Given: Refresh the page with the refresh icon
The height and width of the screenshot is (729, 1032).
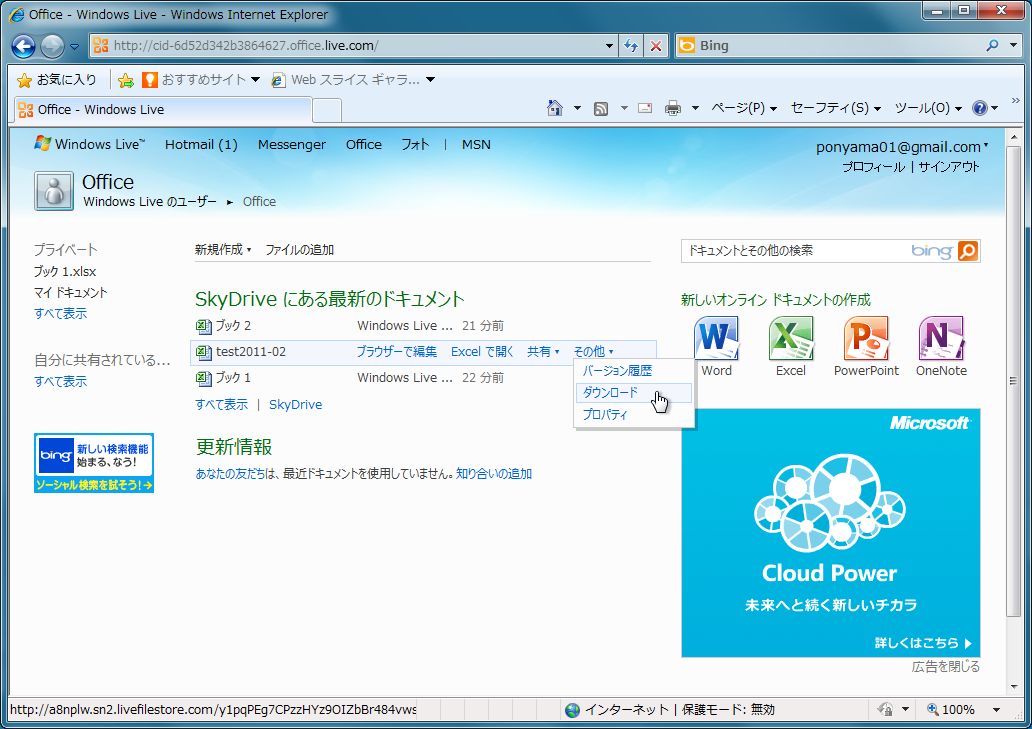Looking at the screenshot, I should pos(631,45).
